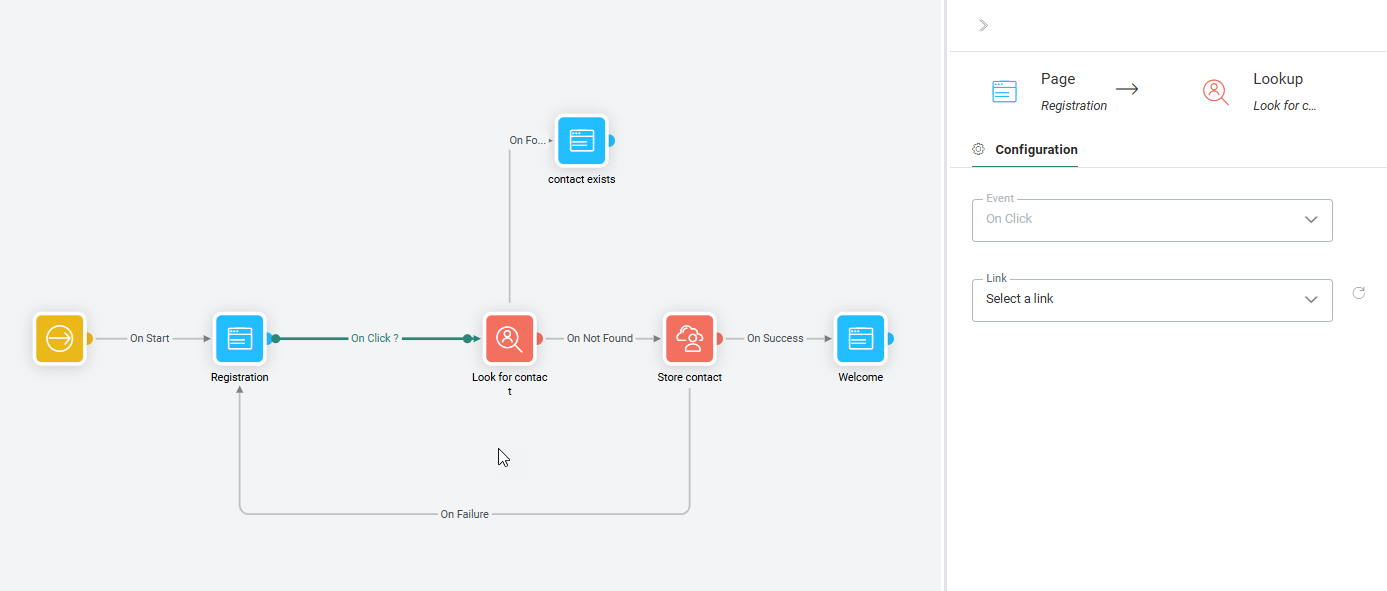Click output port on contact exists node
Screen dimensions: 1387x591
coord(611,141)
